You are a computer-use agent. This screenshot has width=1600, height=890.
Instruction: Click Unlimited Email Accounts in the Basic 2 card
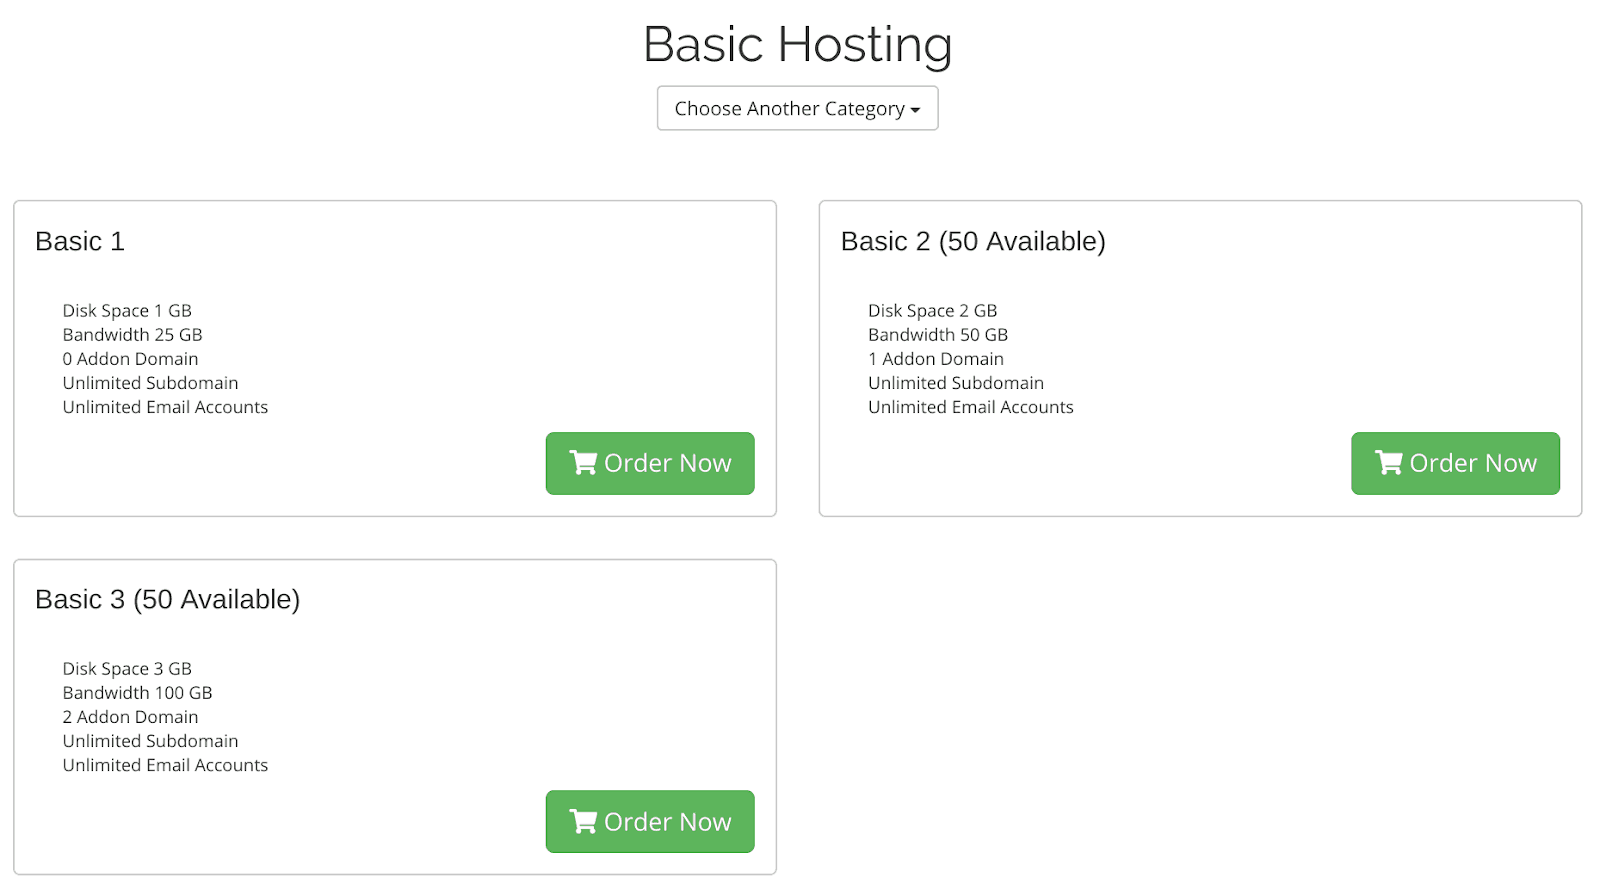click(x=971, y=407)
